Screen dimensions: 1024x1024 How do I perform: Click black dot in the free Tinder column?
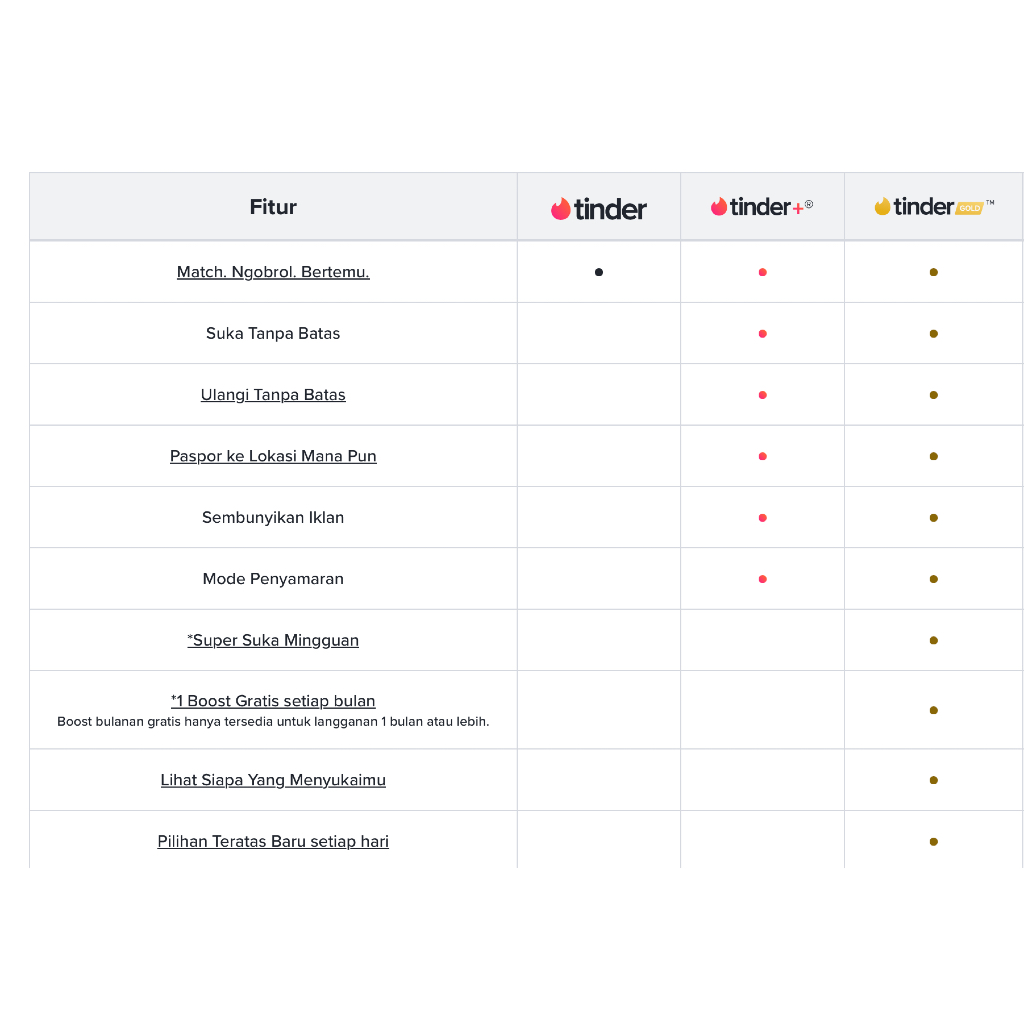599,272
